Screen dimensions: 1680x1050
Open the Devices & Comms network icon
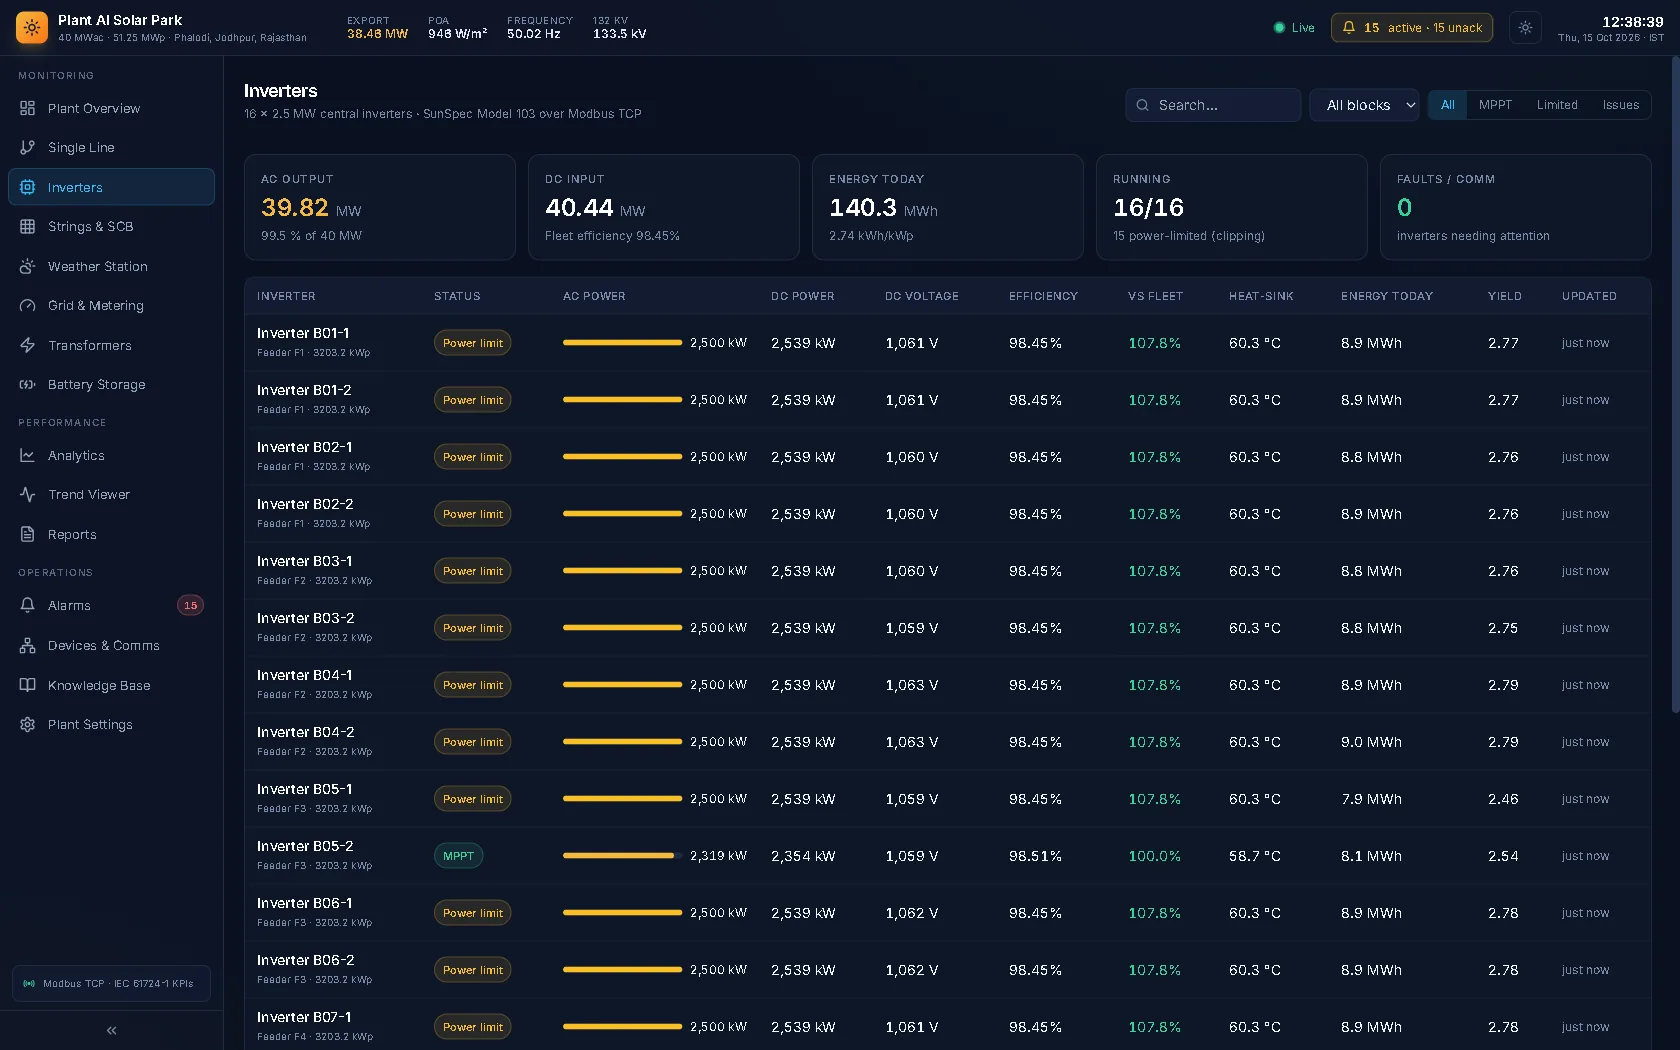point(27,645)
